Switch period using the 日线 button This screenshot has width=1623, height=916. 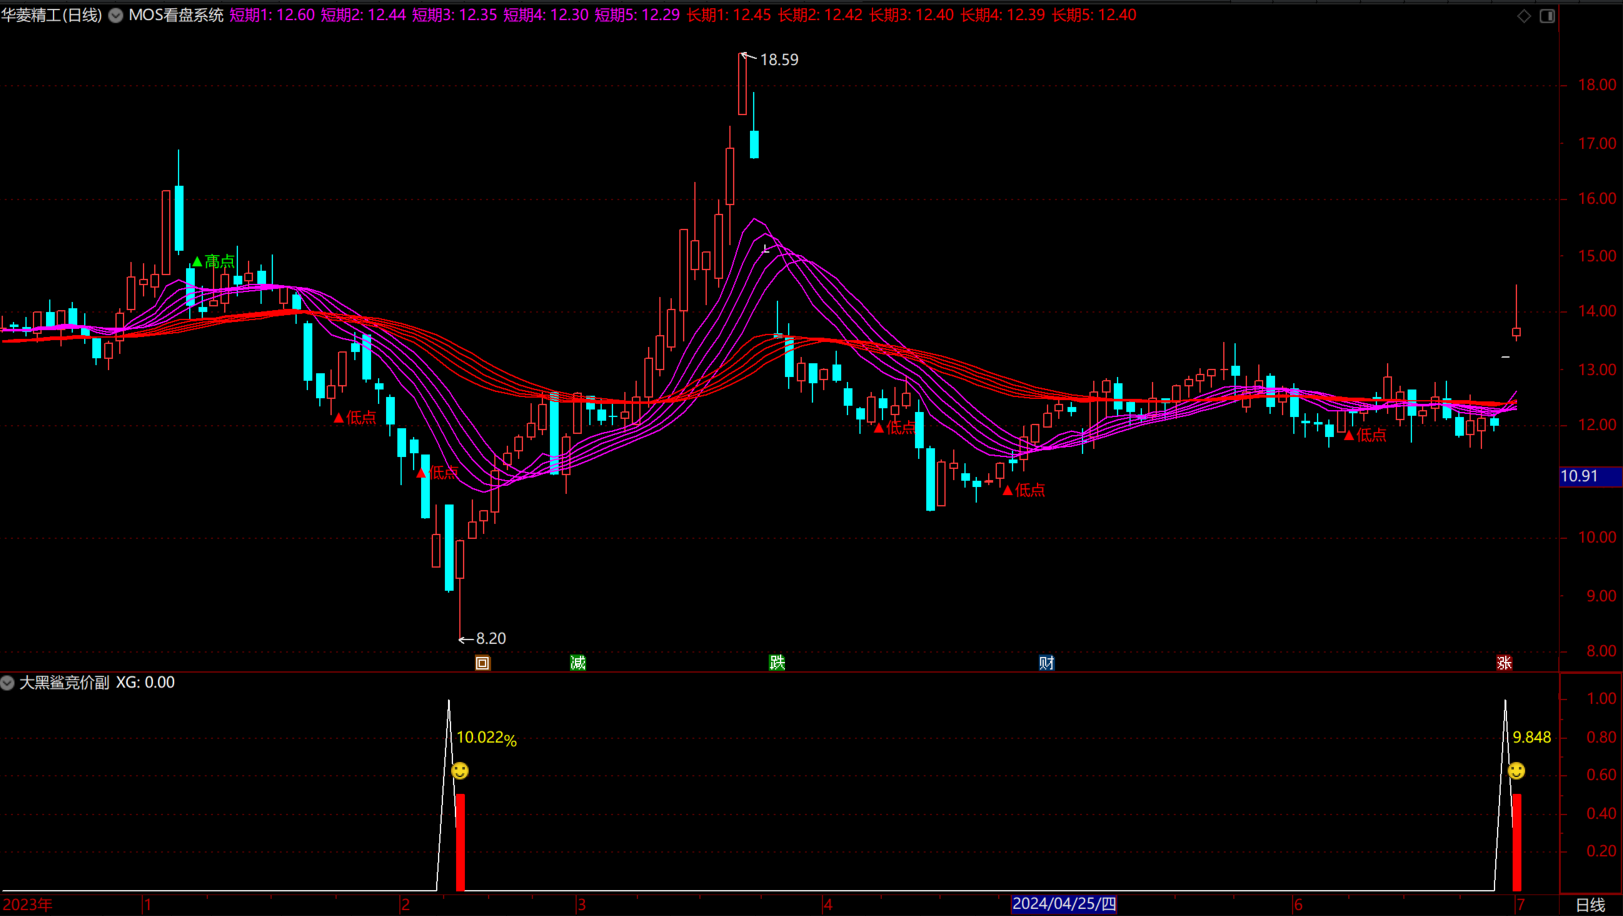1590,905
